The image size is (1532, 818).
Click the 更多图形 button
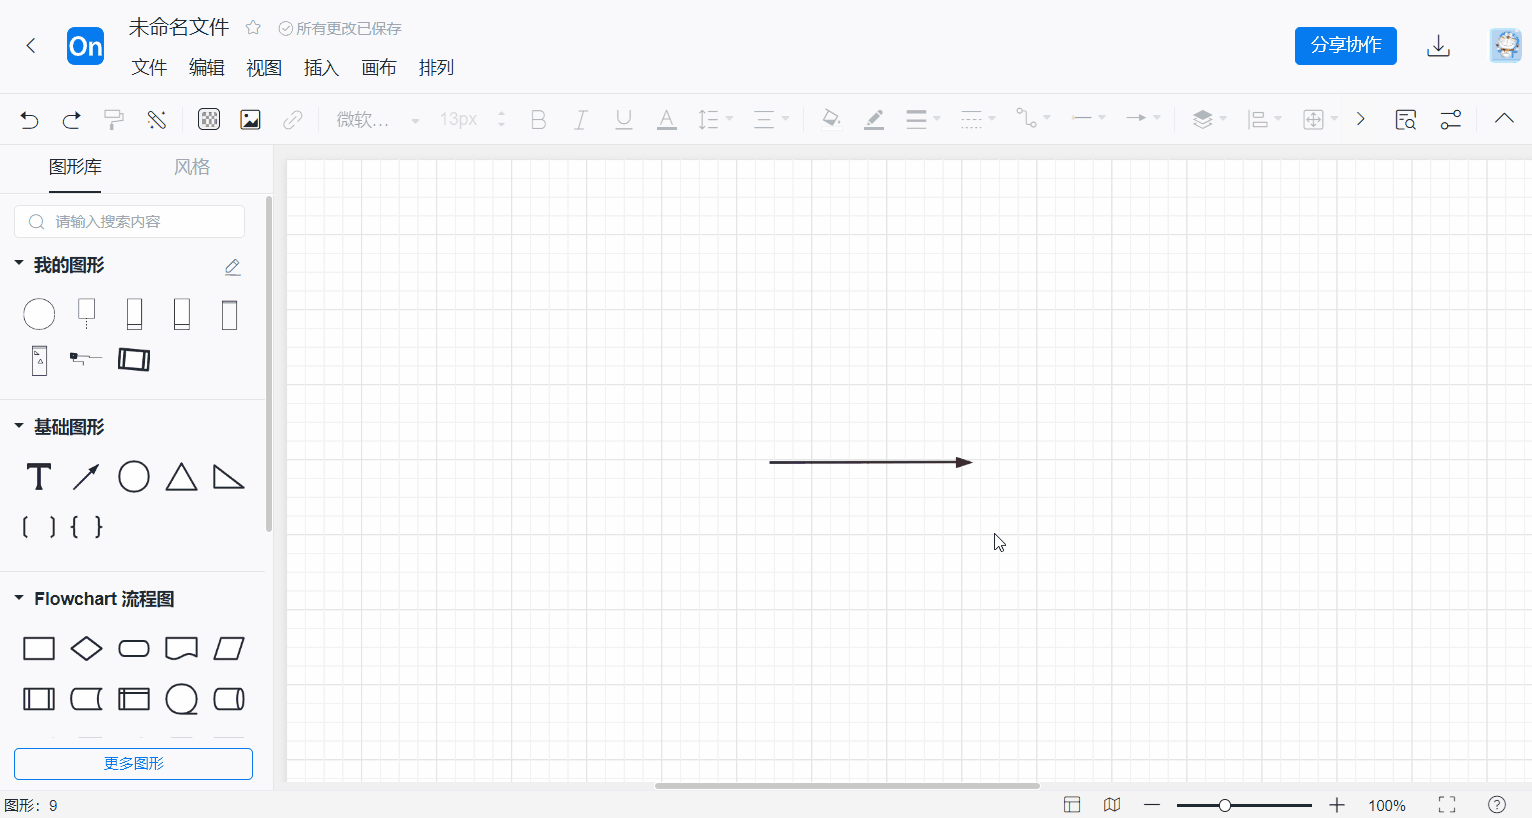tap(133, 764)
